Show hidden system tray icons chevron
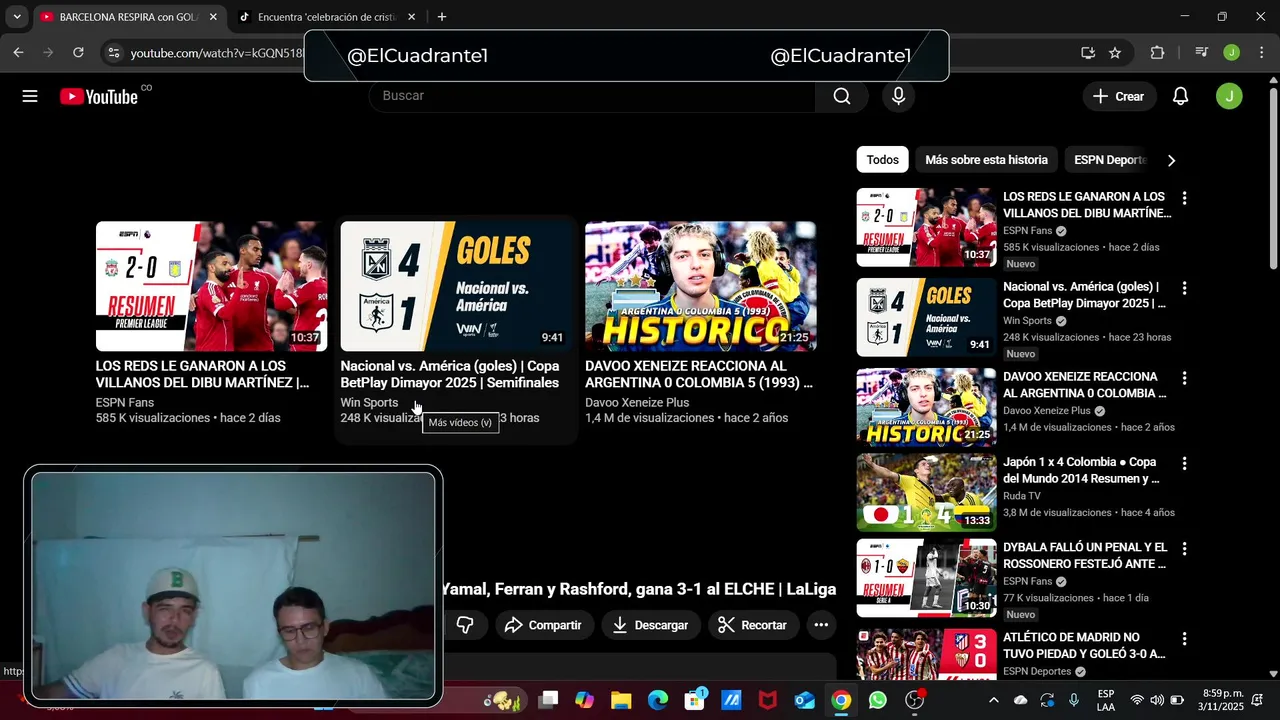This screenshot has width=1280, height=720. coord(993,700)
